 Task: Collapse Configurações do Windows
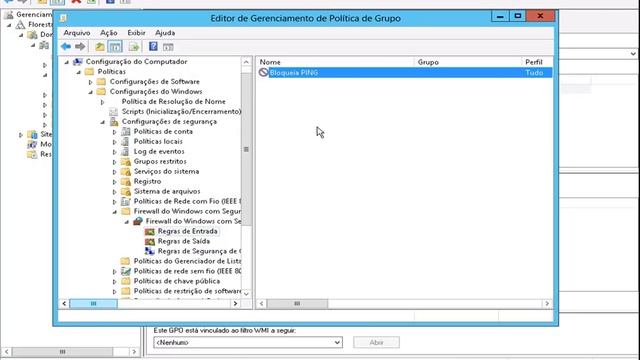(91, 92)
